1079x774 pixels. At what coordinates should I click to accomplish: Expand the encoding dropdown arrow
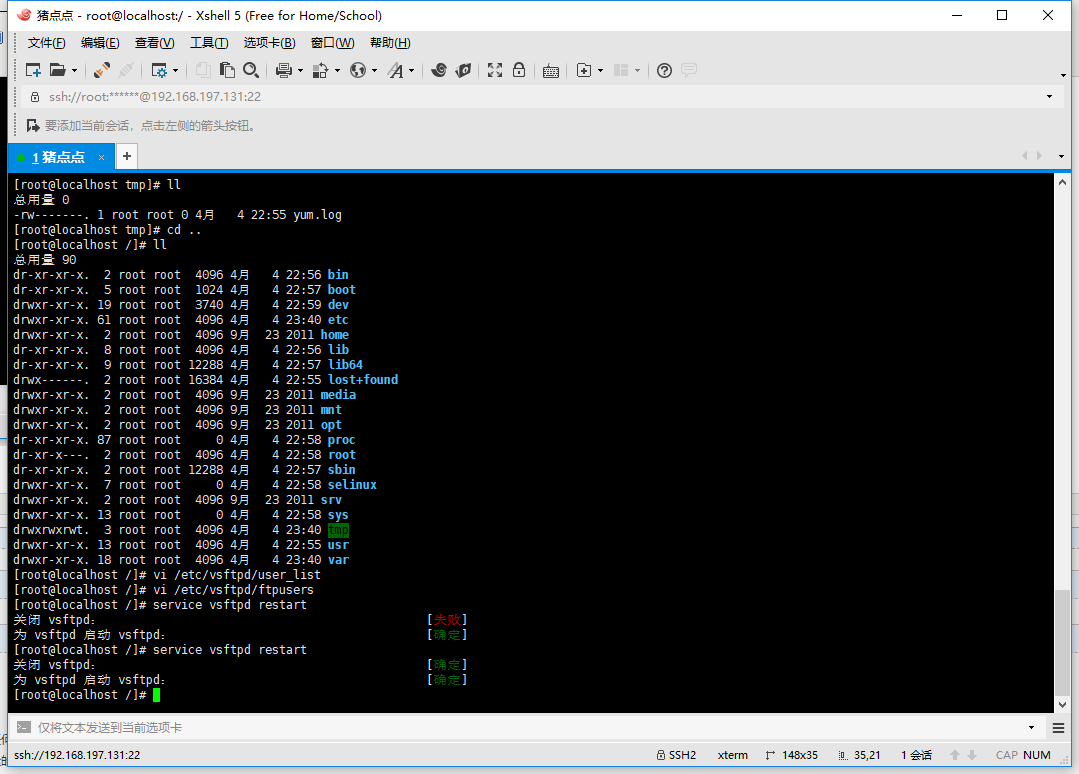point(374,71)
